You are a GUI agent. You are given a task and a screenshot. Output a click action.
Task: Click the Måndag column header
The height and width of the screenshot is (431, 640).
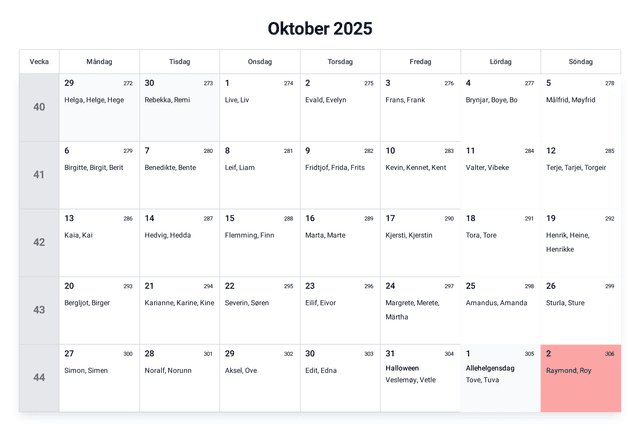[99, 62]
